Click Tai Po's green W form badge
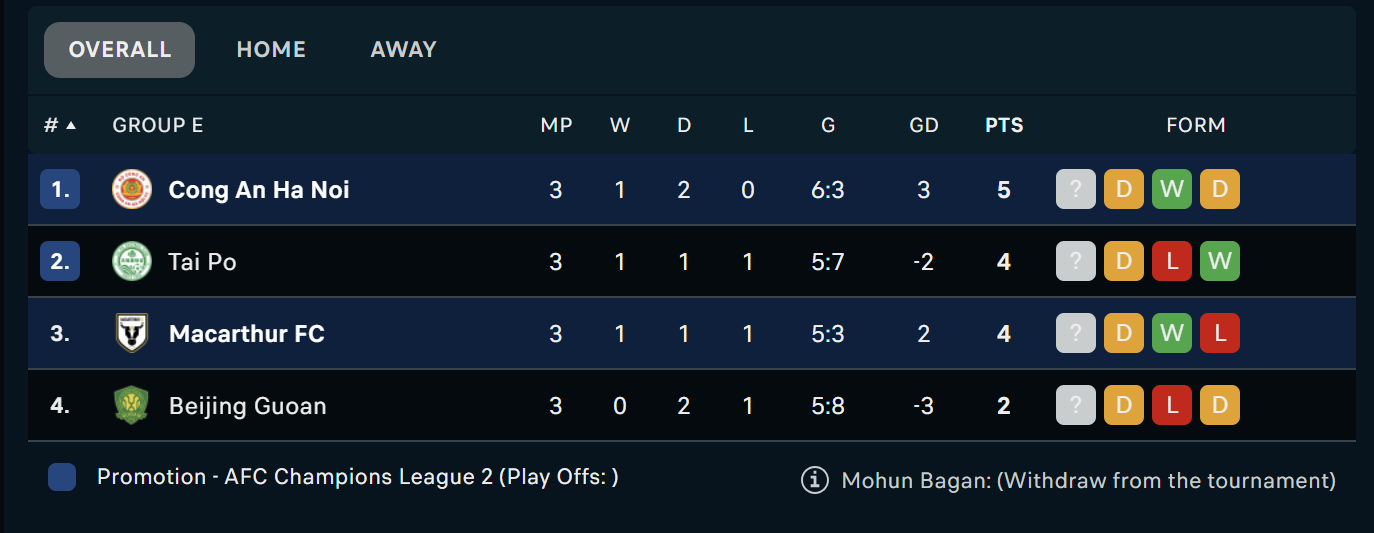 [1219, 262]
